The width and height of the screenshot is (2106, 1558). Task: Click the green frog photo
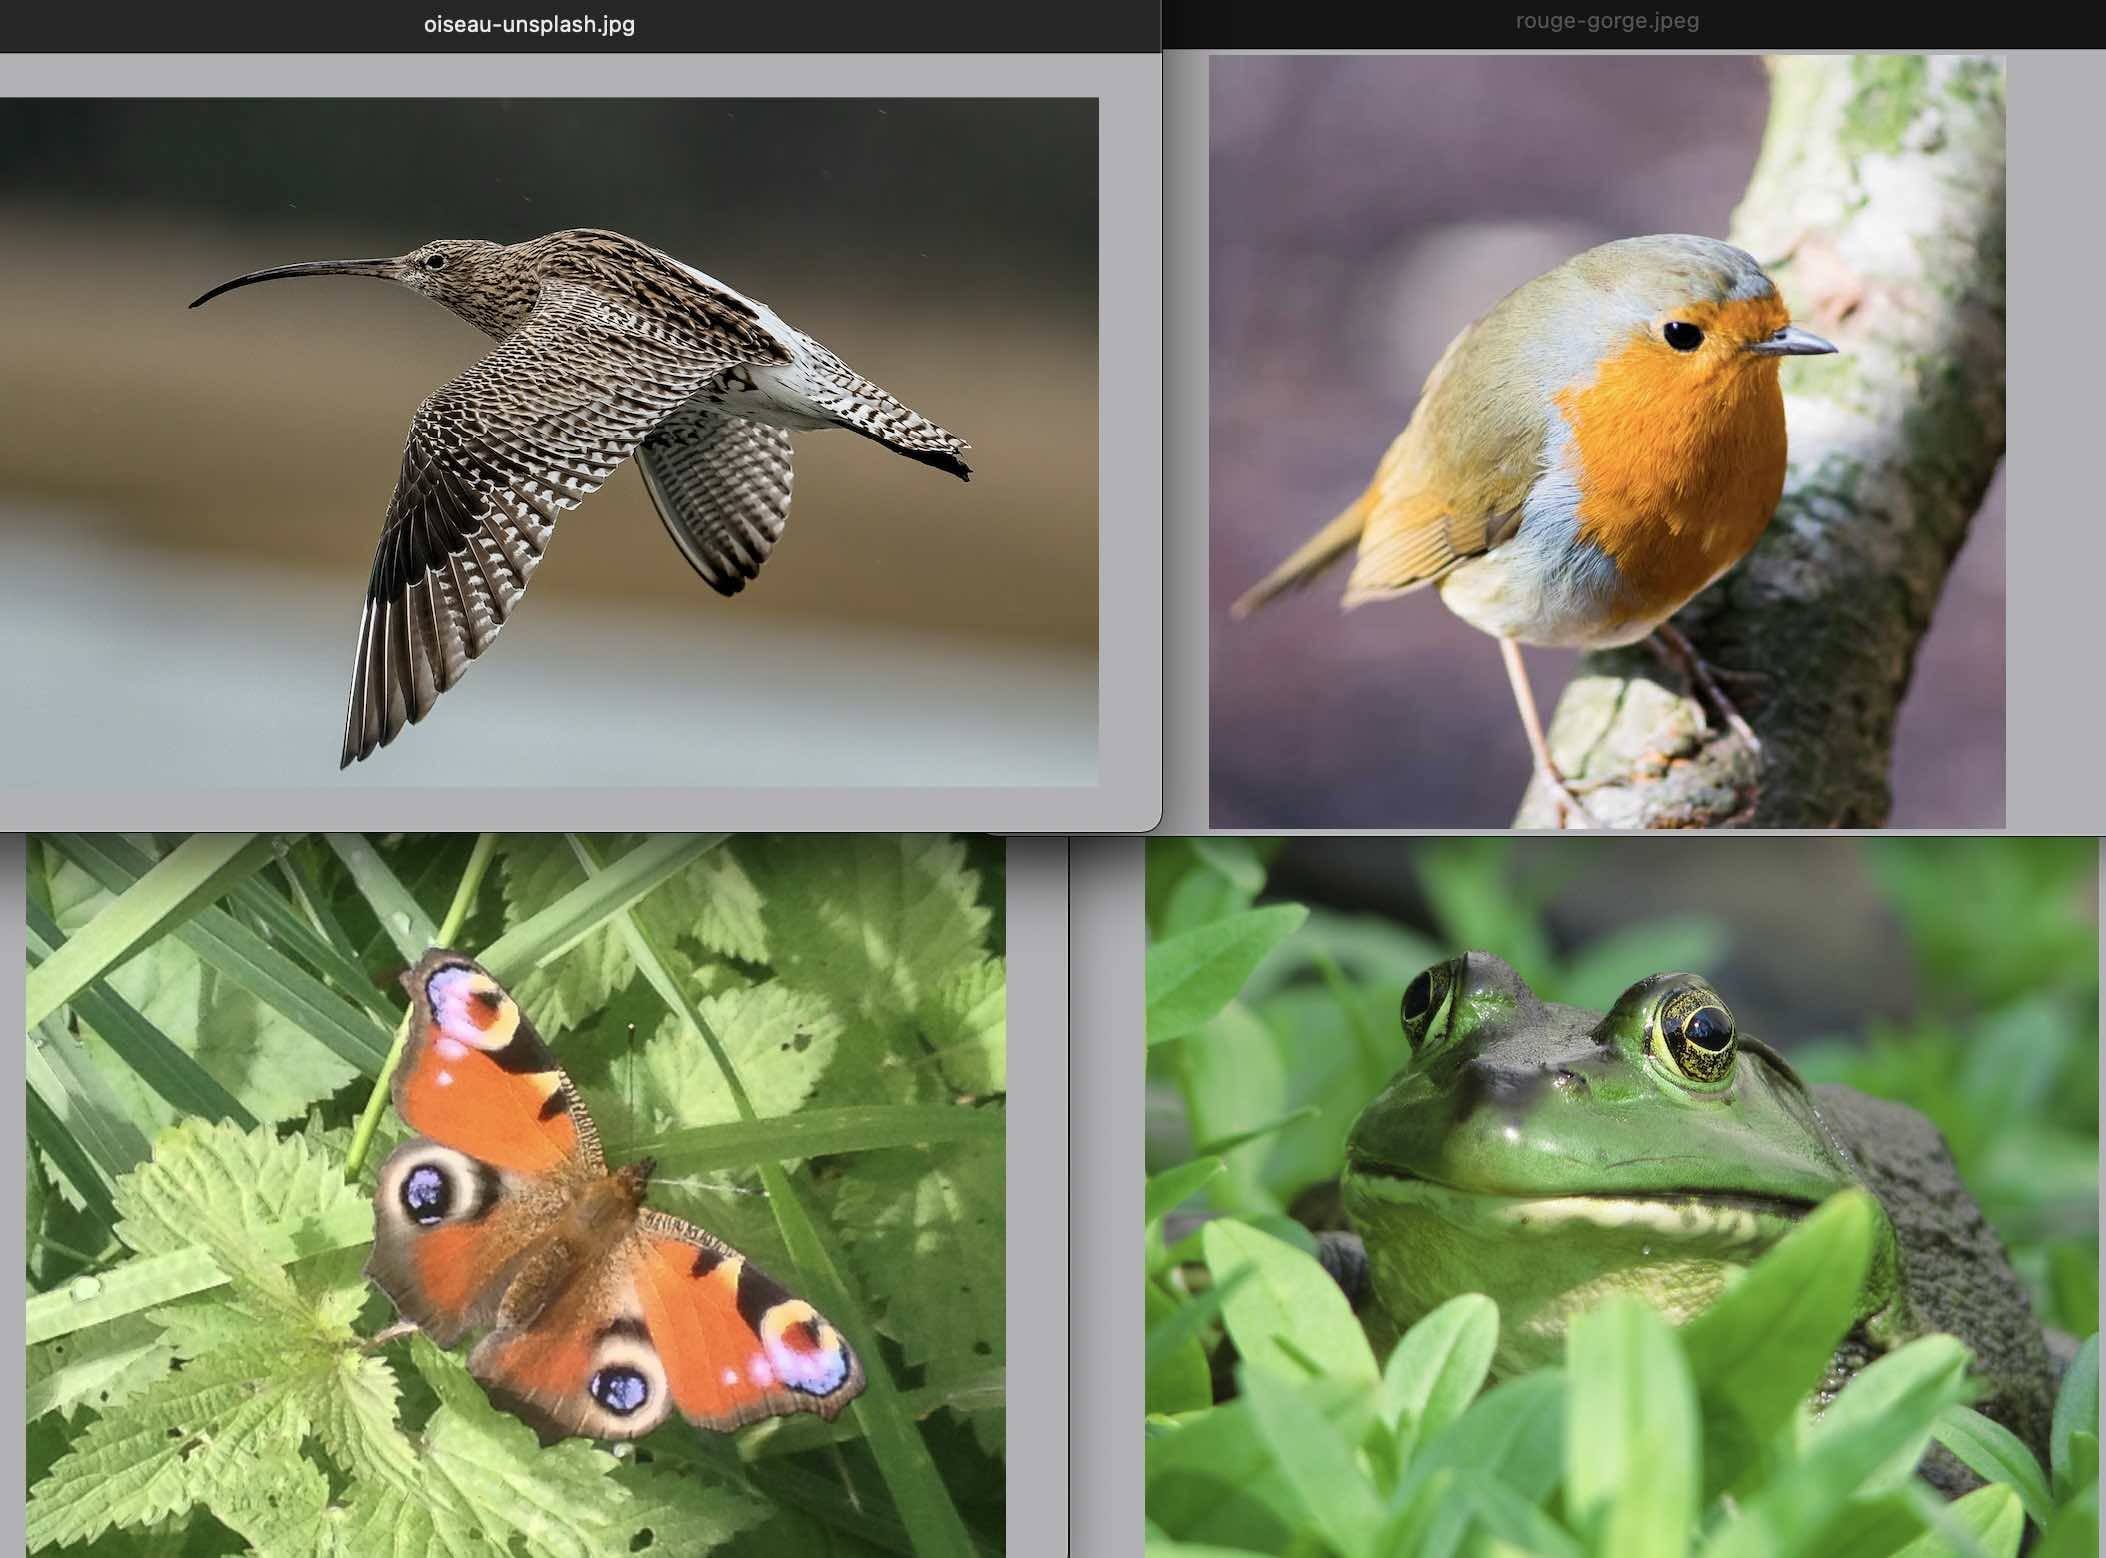coord(1622,1197)
